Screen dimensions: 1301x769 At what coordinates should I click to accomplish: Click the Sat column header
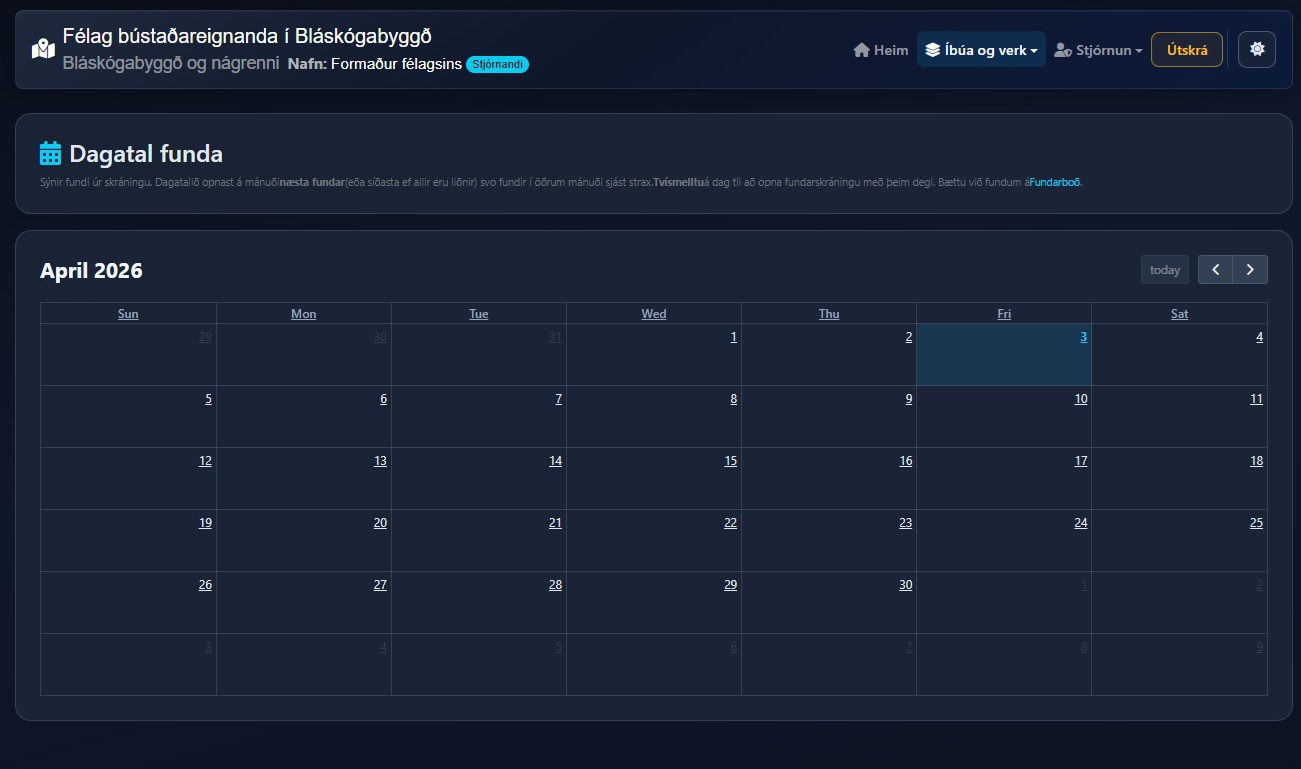point(1179,314)
